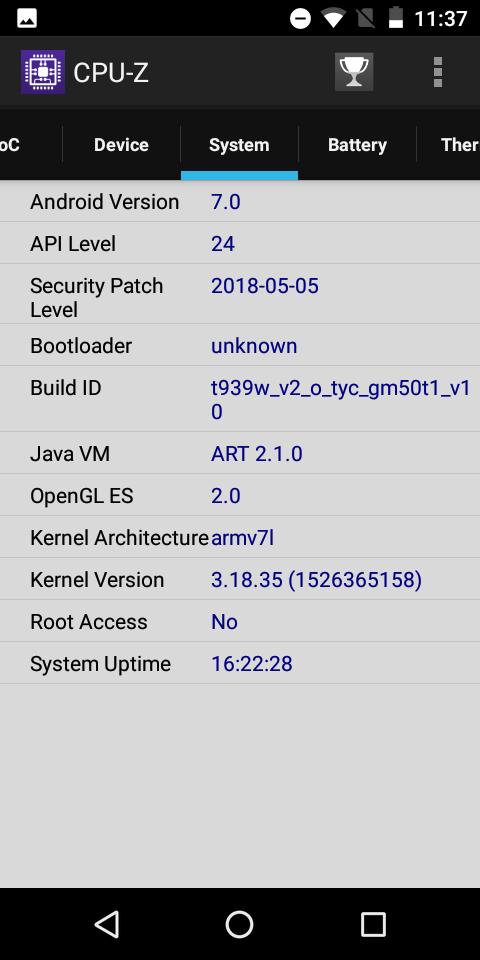Switch to the Battery tab

click(x=358, y=145)
